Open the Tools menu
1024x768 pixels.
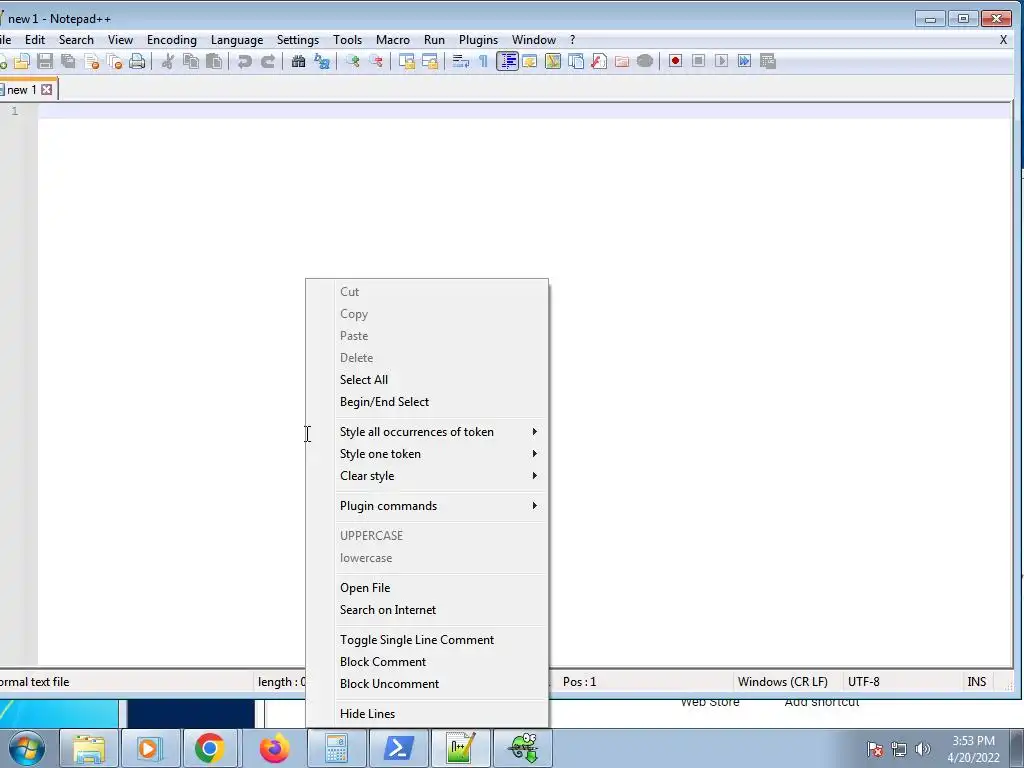347,40
